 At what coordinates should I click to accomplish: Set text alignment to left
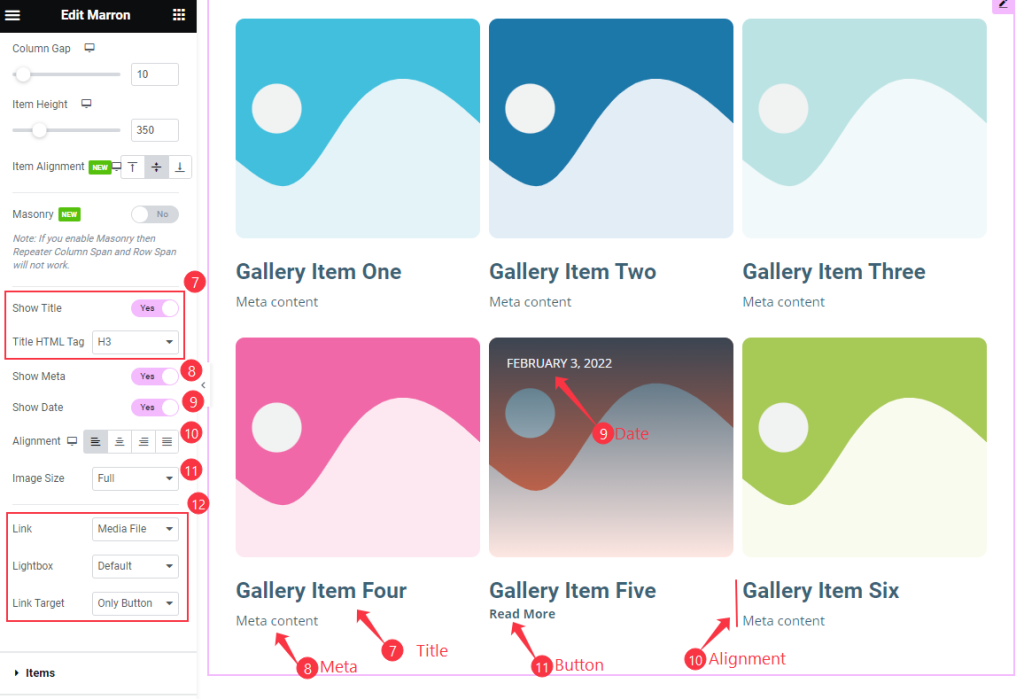[96, 441]
